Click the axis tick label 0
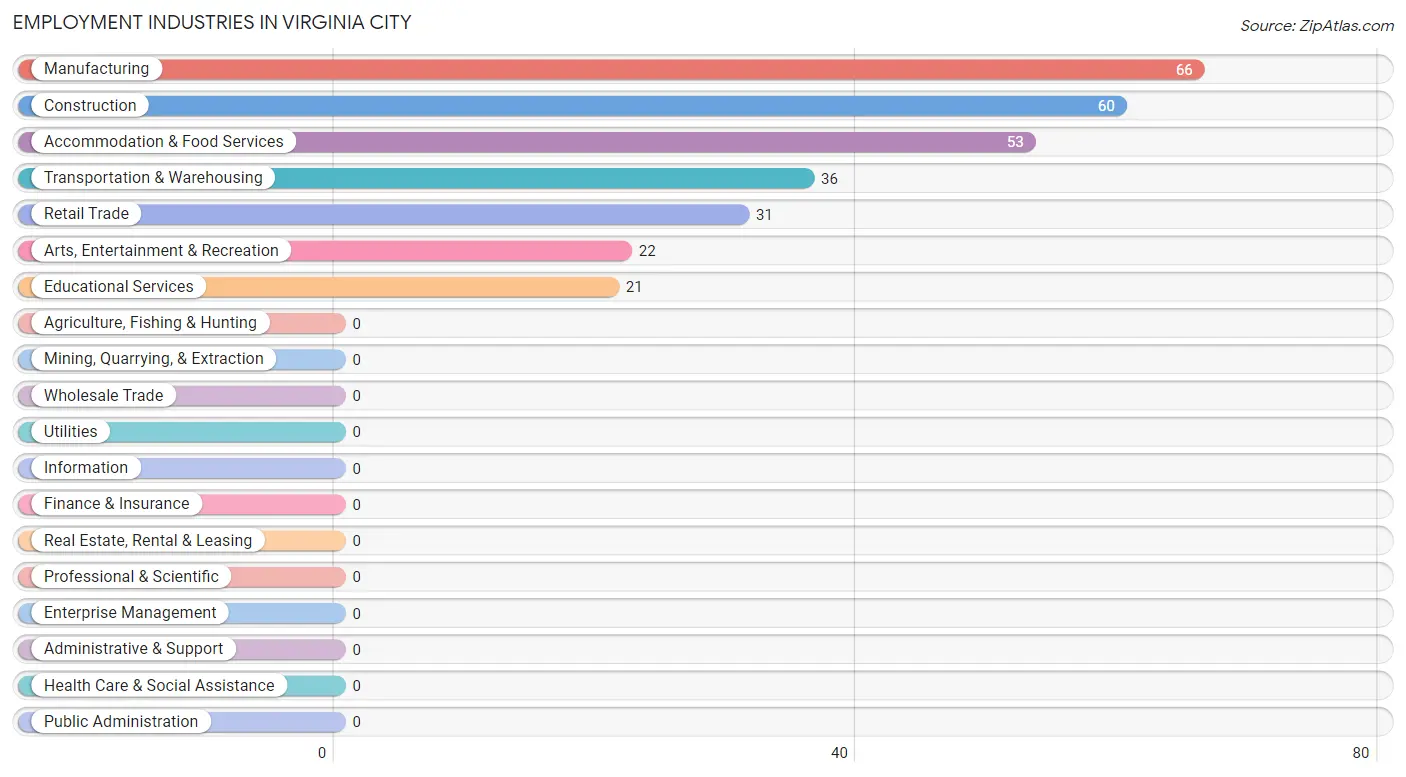Viewport: 1406px width, 777px height. (x=322, y=753)
